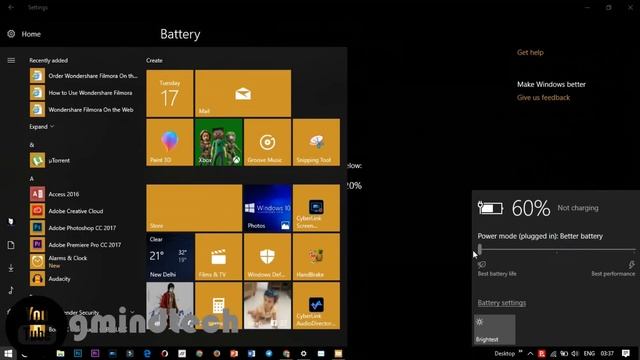This screenshot has height=360, width=640.
Task: Launch the CyberLink AudioDirector tile
Action: (x=316, y=306)
